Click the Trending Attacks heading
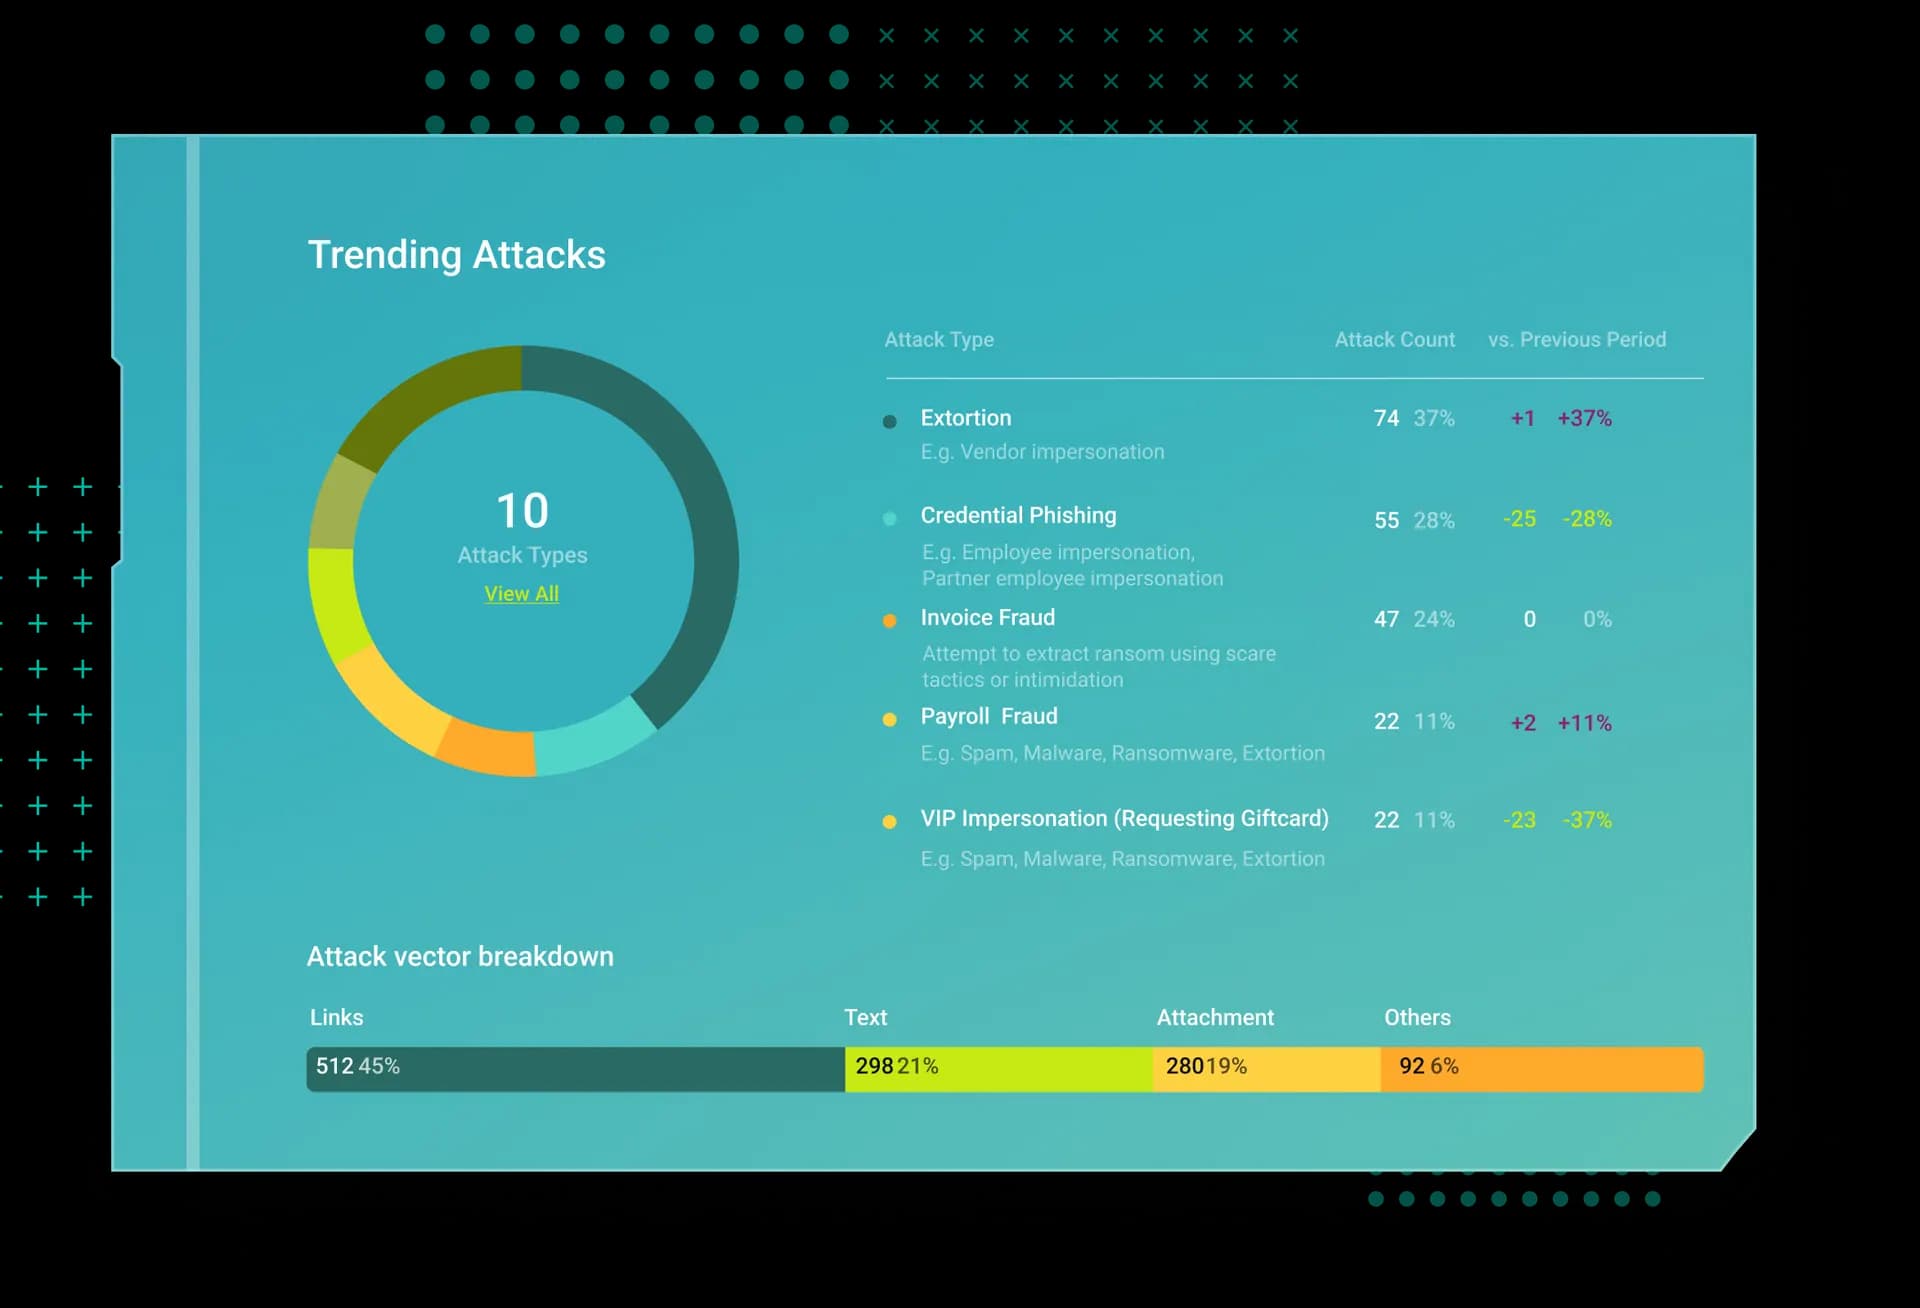 click(x=456, y=254)
